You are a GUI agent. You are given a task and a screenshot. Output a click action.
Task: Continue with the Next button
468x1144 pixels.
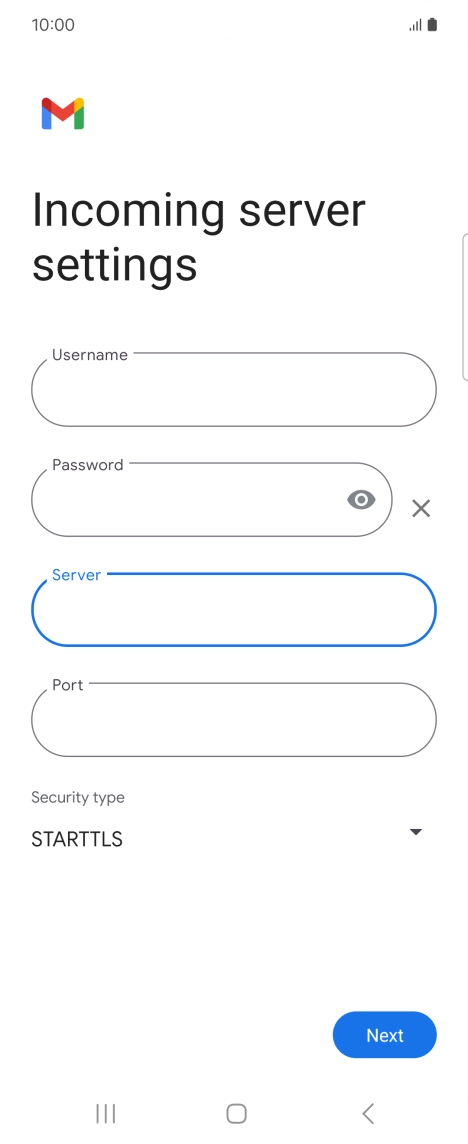click(385, 1035)
